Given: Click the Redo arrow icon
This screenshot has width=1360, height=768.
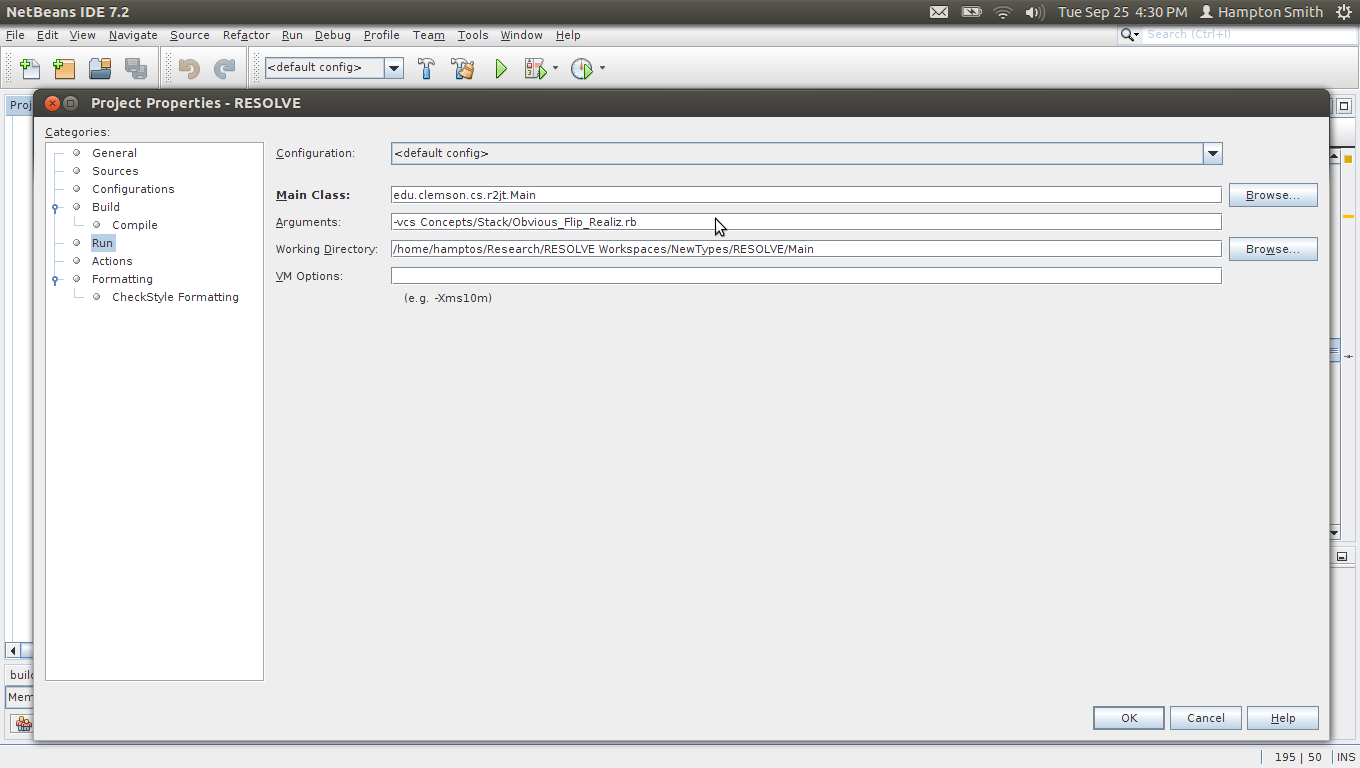Looking at the screenshot, I should 225,69.
